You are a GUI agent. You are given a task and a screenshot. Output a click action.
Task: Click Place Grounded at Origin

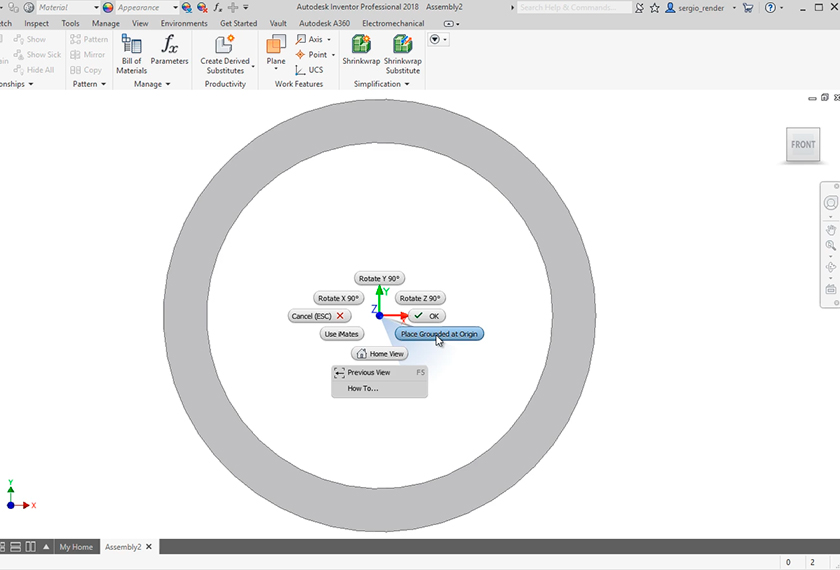439,333
